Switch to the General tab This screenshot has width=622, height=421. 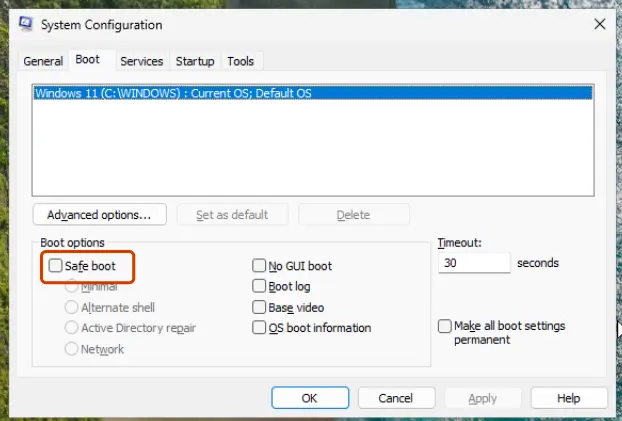point(43,61)
